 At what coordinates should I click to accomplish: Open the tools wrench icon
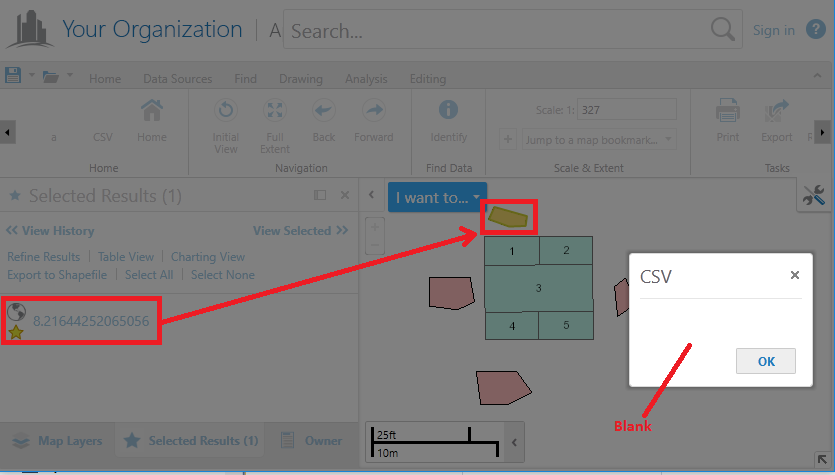pos(814,195)
